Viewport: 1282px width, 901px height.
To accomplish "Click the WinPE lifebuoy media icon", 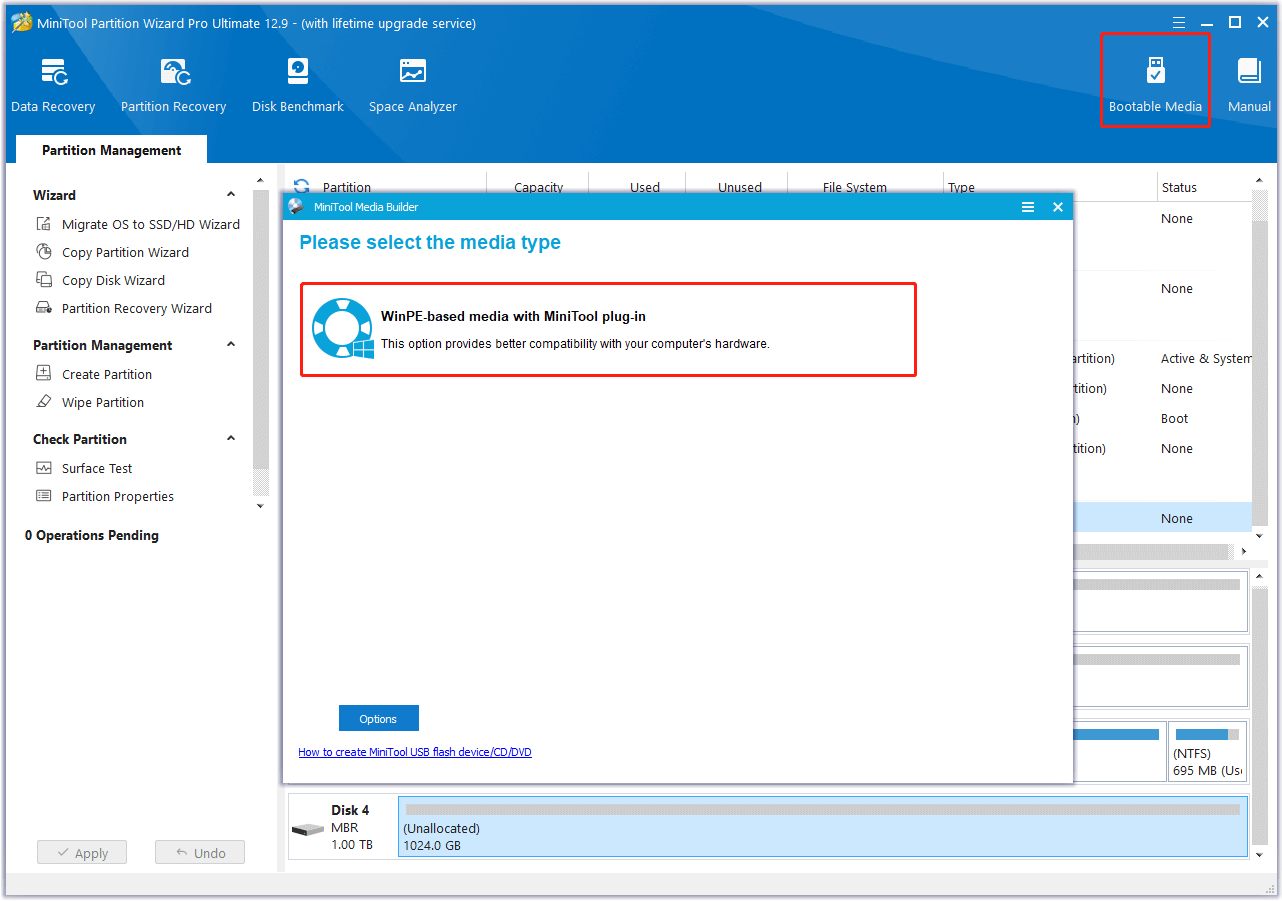I will point(342,328).
